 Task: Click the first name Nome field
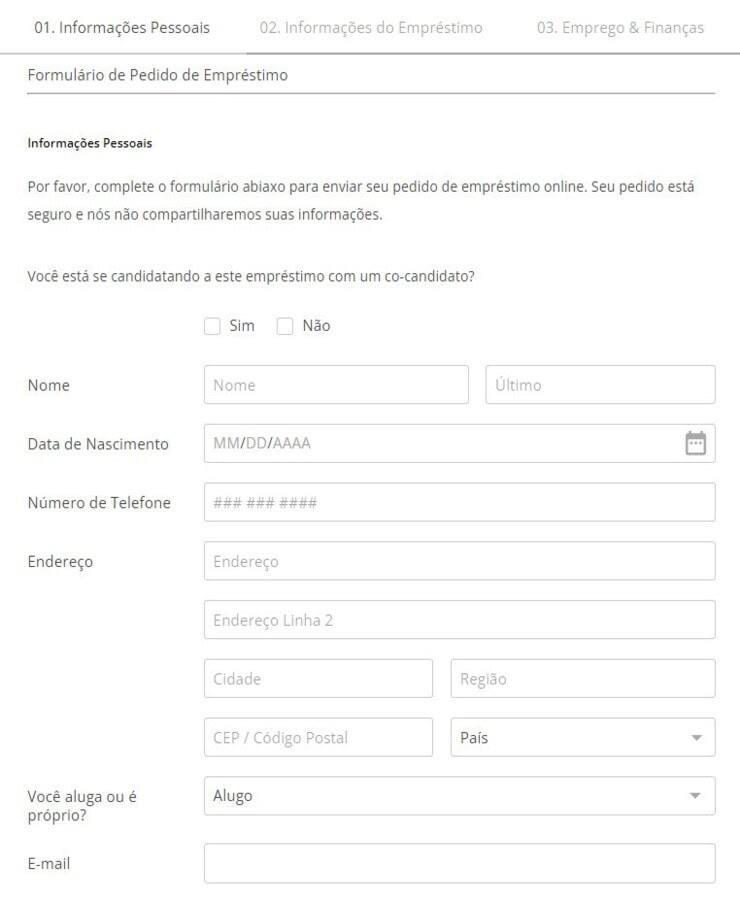336,385
